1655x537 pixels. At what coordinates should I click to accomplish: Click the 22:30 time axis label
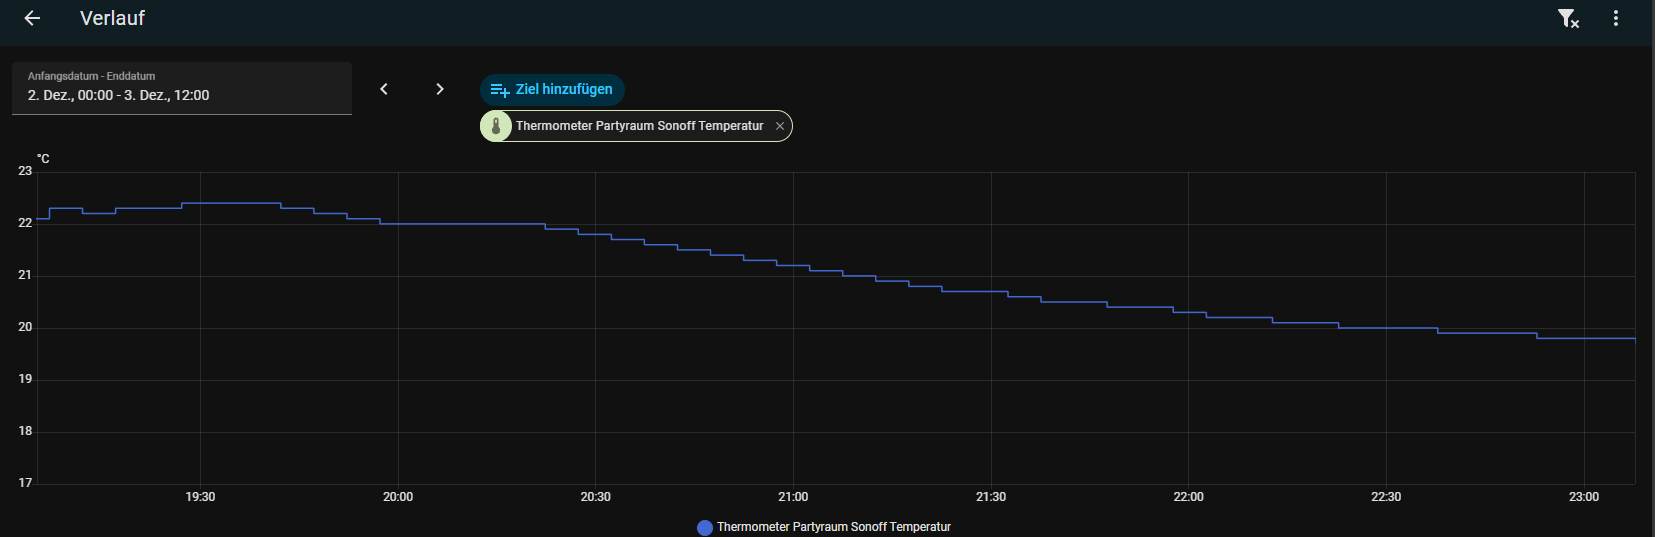pos(1386,497)
